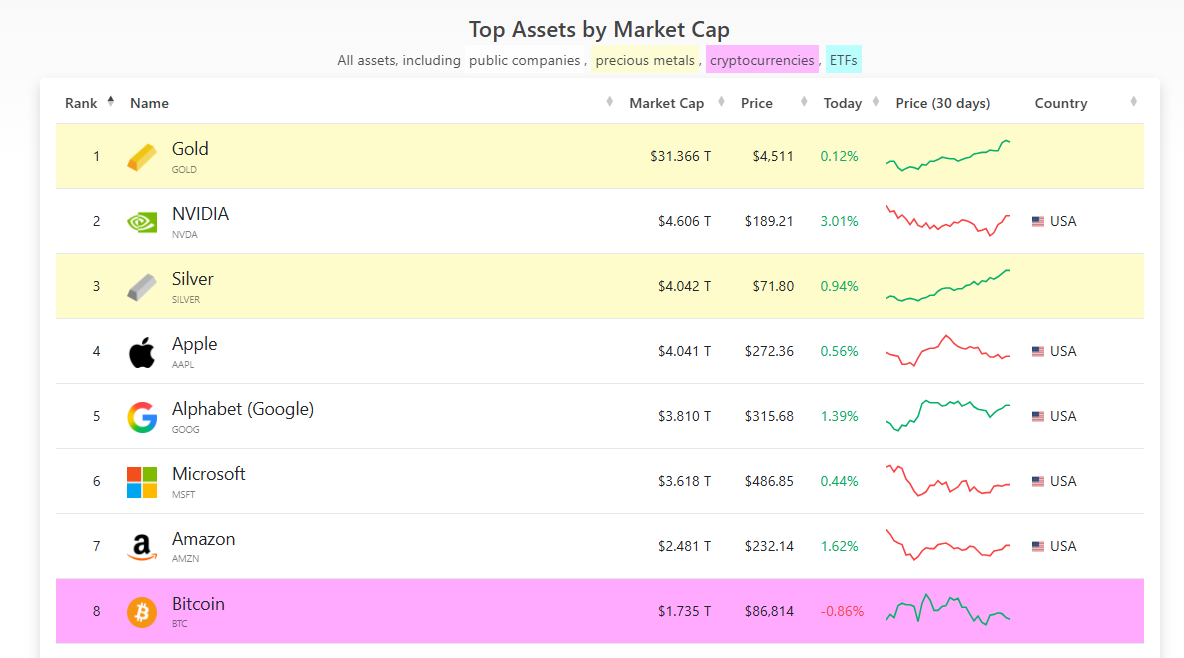The height and width of the screenshot is (658, 1184).
Task: Click the Apple logo icon
Action: coord(142,352)
